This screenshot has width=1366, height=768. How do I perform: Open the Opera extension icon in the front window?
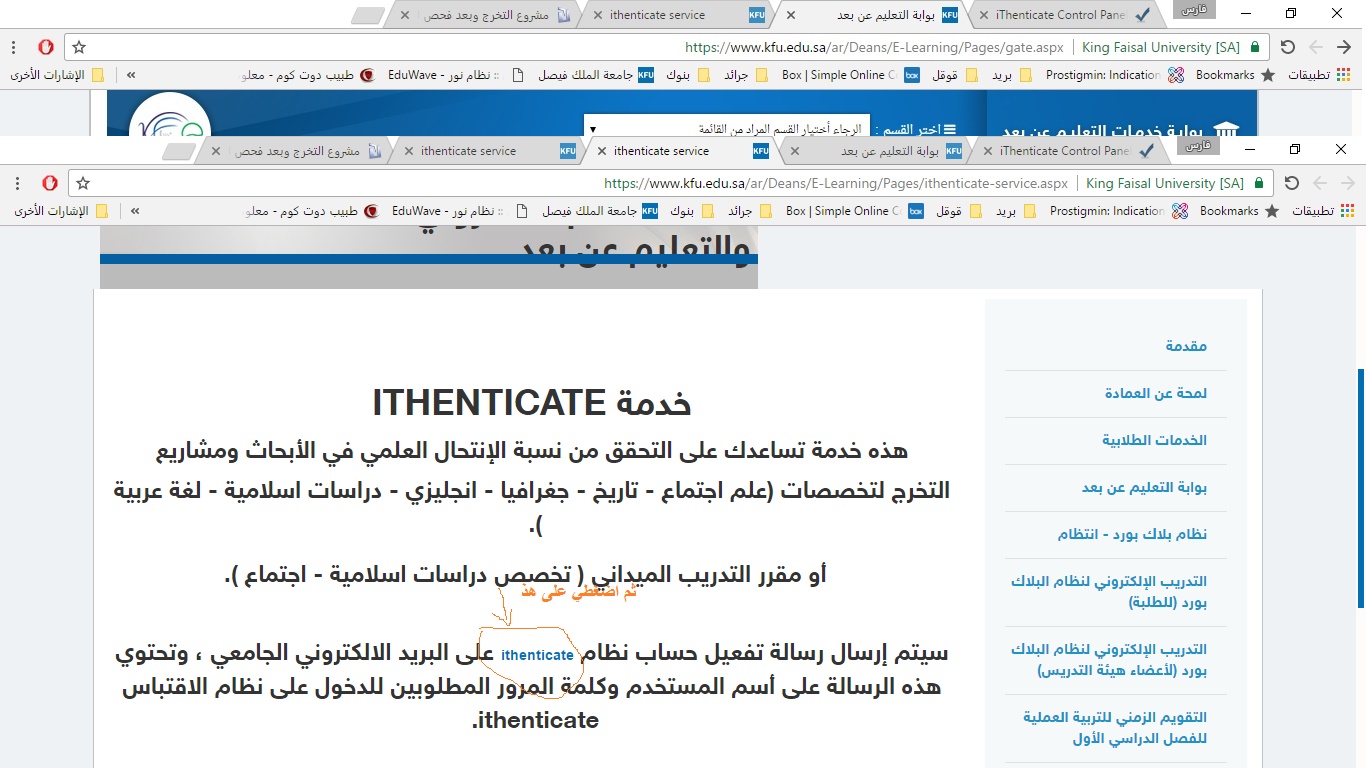50,183
